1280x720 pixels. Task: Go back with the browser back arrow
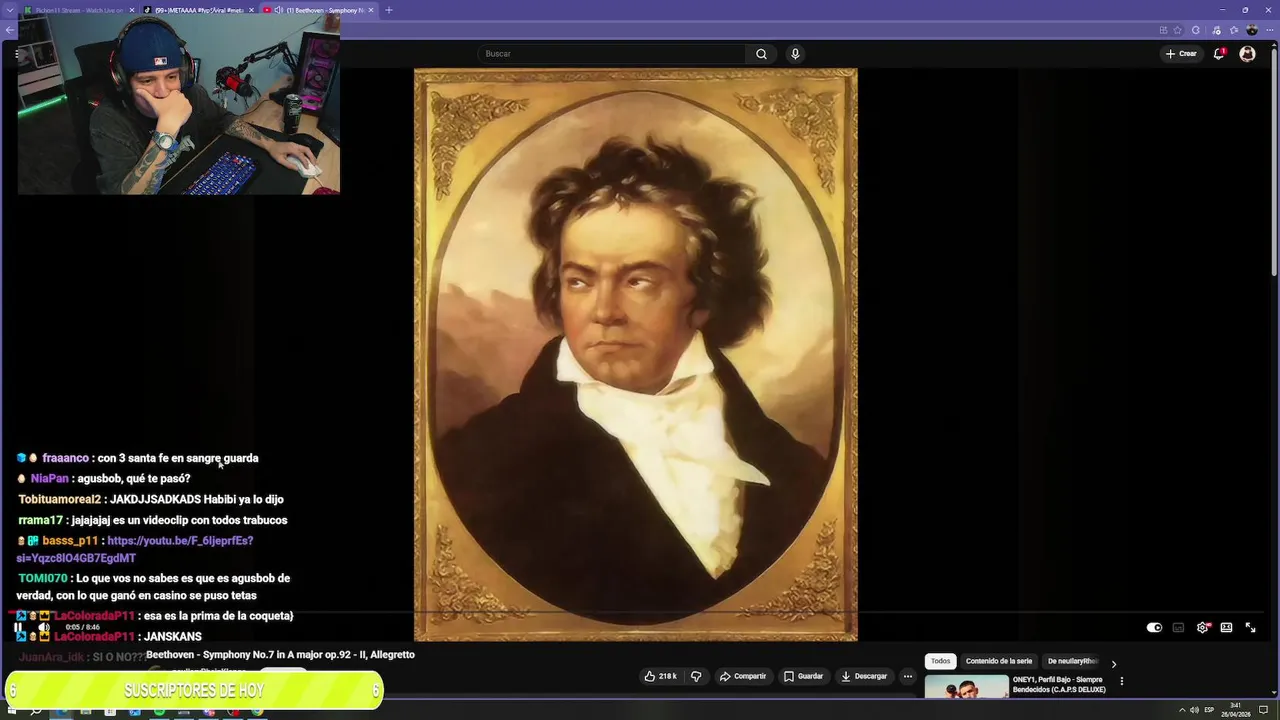[x=10, y=30]
